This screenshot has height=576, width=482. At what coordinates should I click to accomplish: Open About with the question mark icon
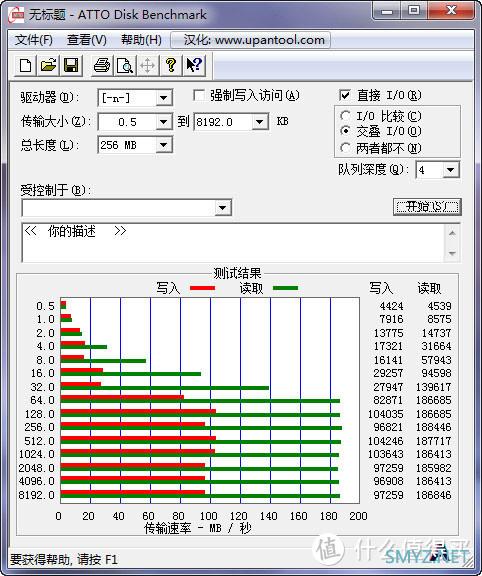(x=170, y=66)
